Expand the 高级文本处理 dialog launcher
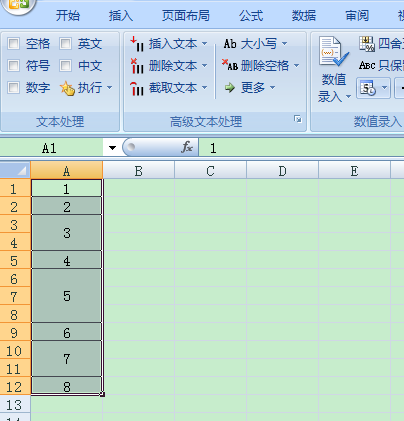Viewport: 404px width, 421px height. click(298, 119)
